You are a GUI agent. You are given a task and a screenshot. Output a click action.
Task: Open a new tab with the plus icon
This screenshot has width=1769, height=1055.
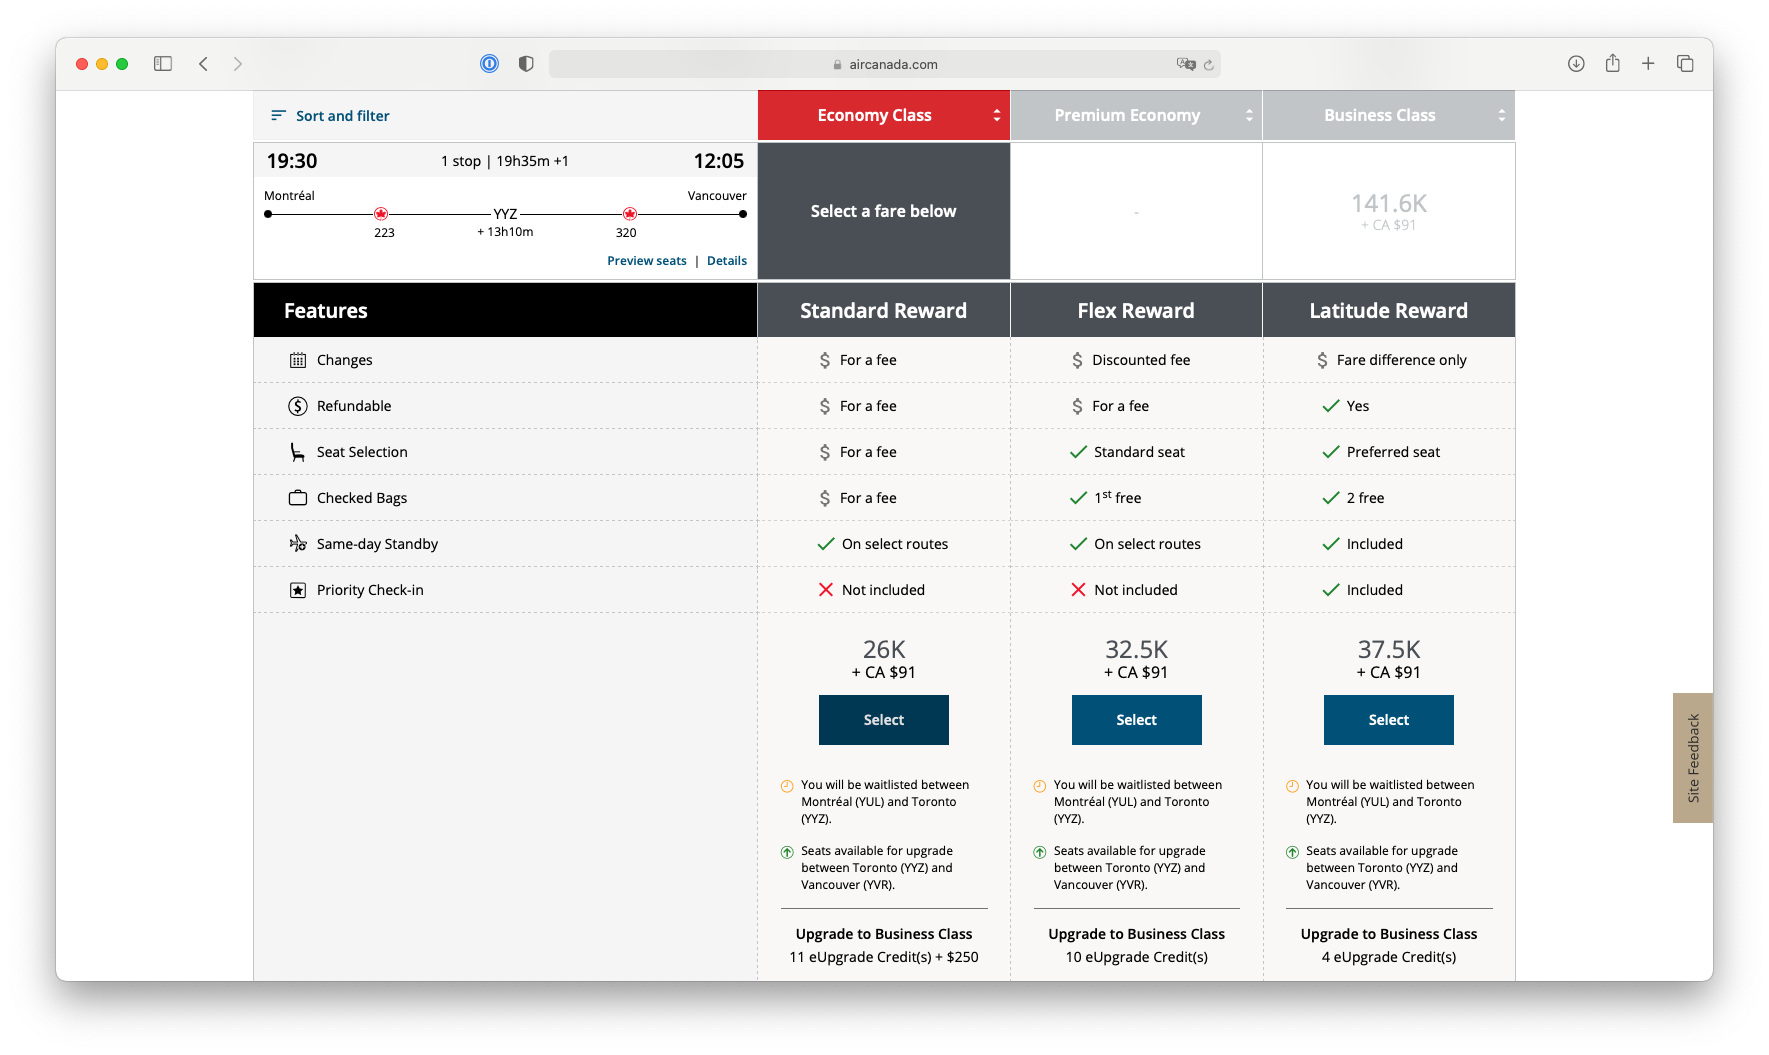1648,64
